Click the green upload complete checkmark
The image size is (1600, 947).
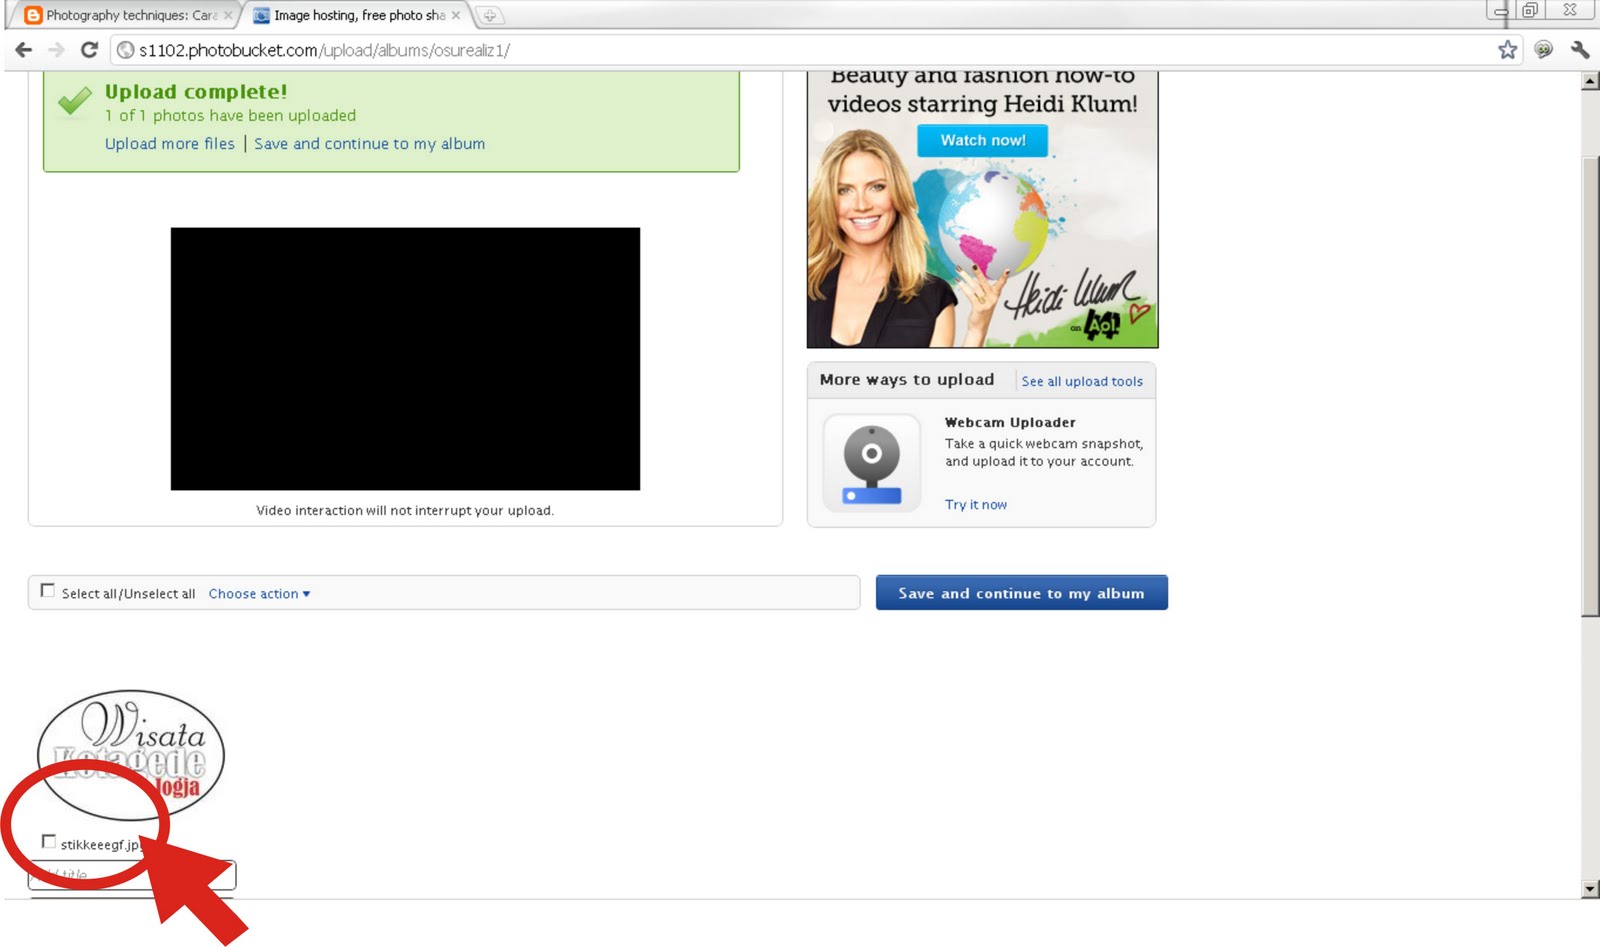tap(75, 102)
